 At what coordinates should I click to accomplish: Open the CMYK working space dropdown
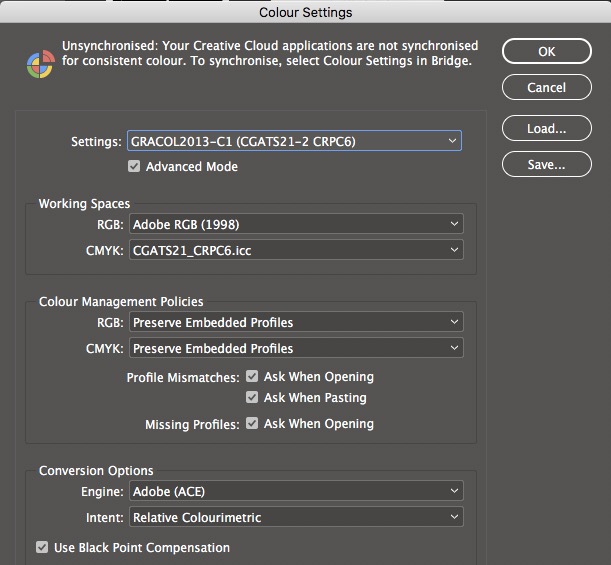pos(295,250)
